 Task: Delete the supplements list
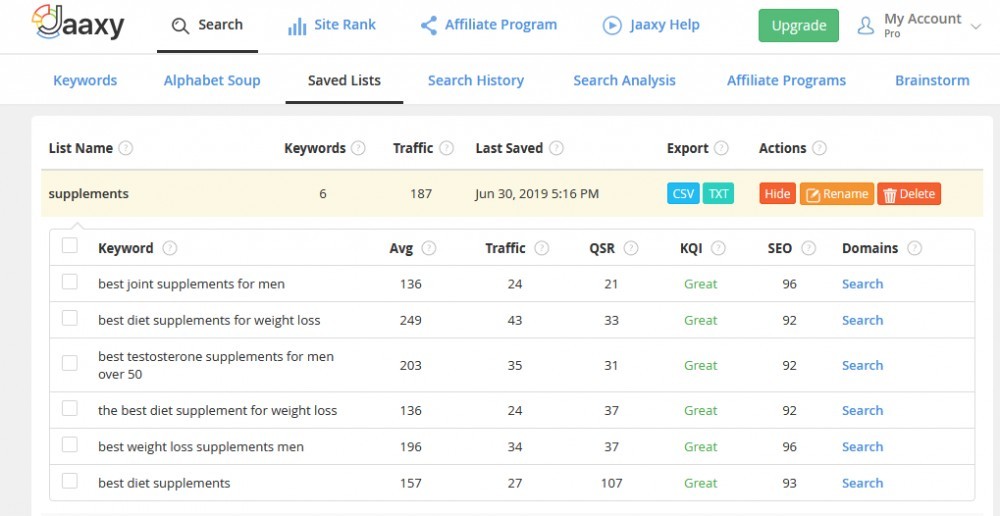pos(909,194)
